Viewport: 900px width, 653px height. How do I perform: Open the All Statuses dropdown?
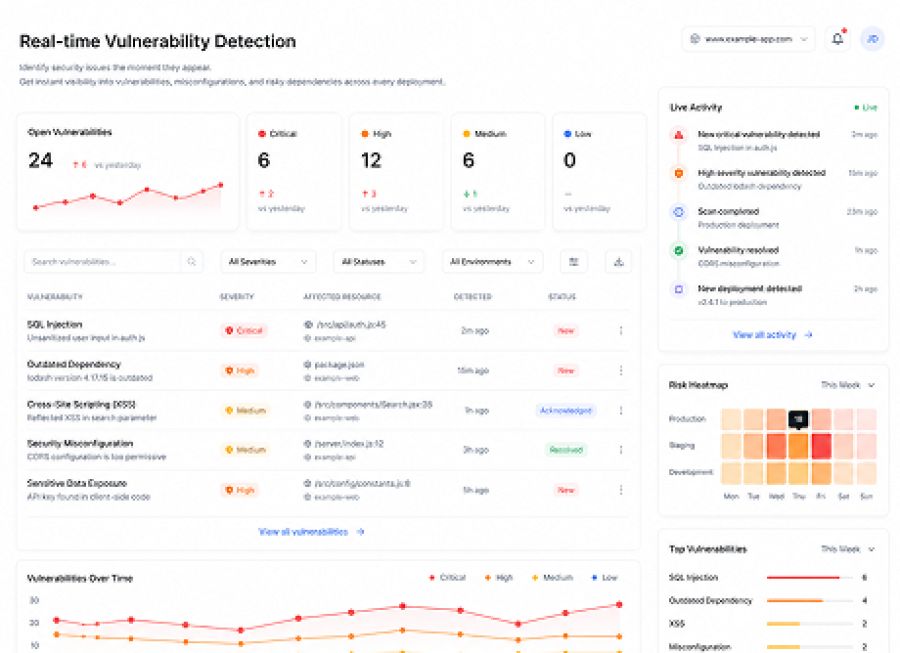379,262
